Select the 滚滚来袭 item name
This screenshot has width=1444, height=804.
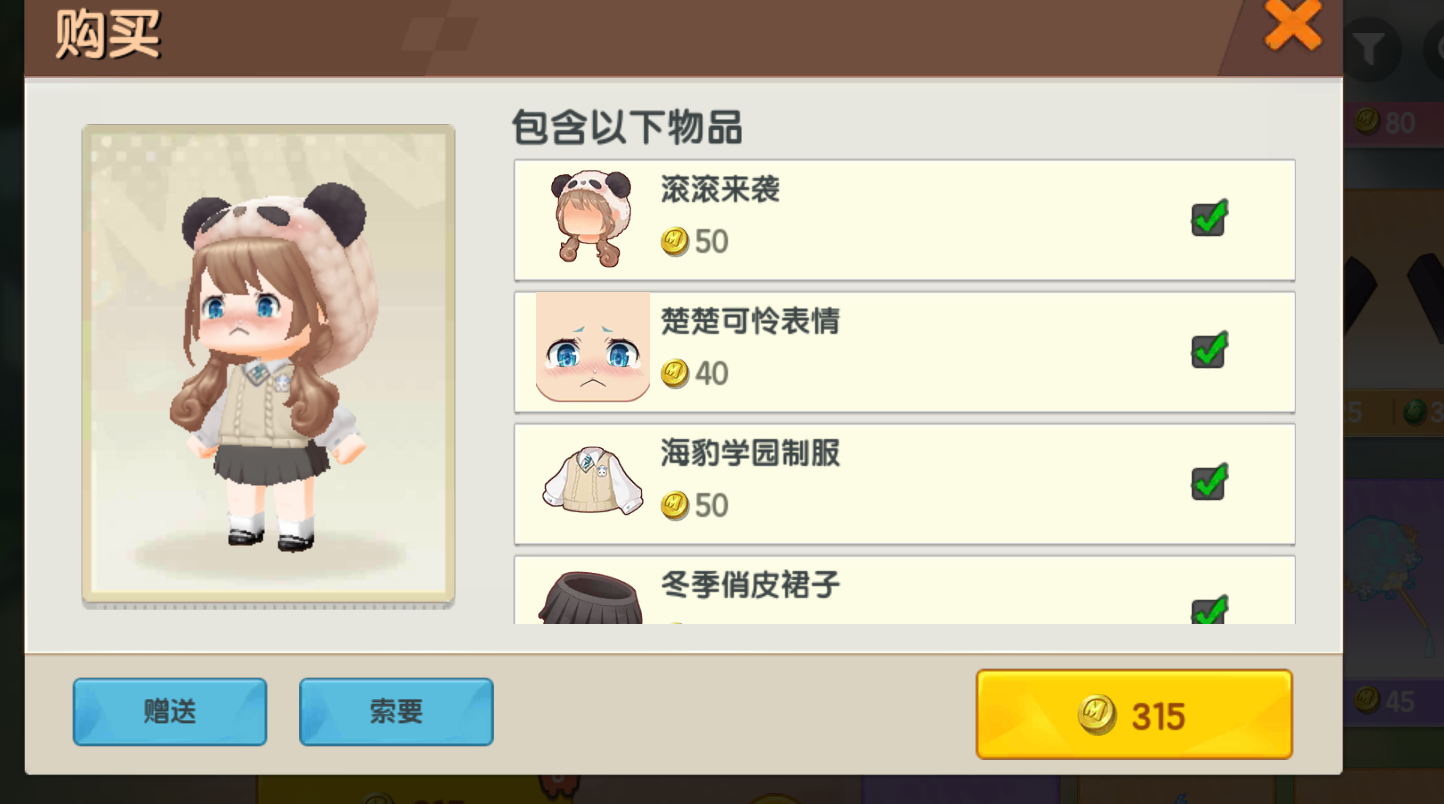tap(720, 189)
